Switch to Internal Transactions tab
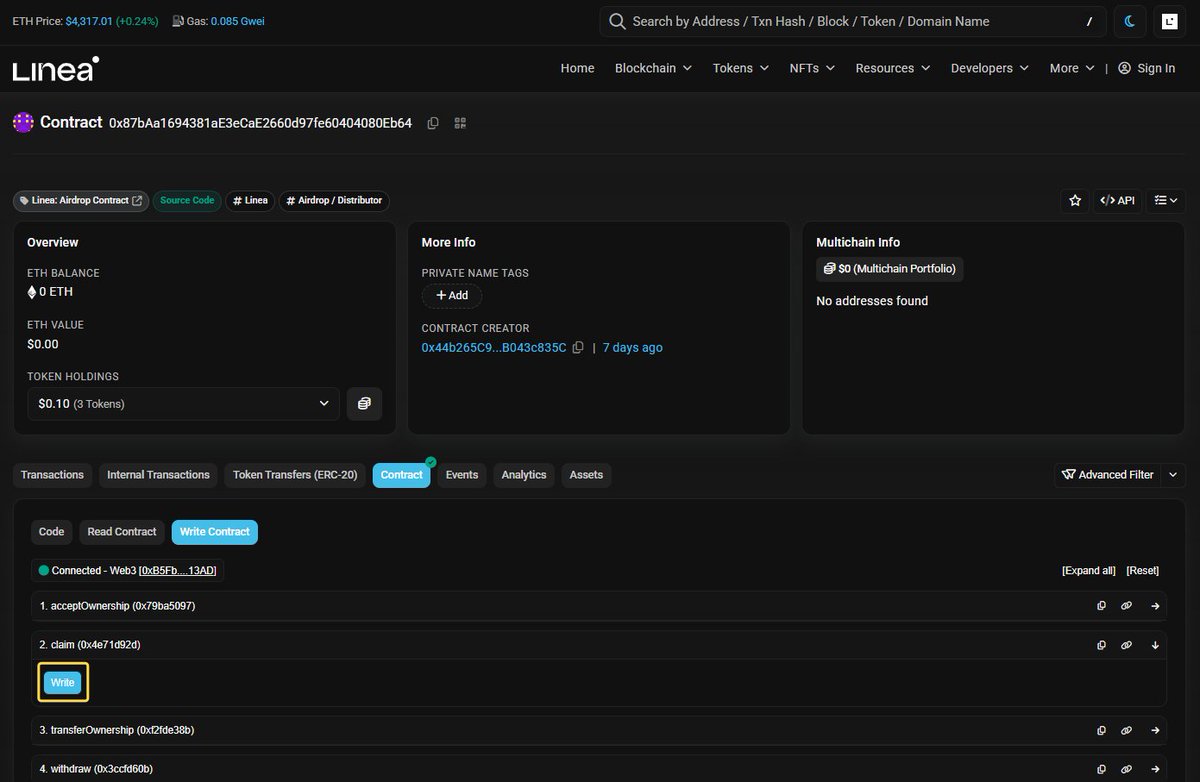This screenshot has height=782, width=1200. pos(158,475)
